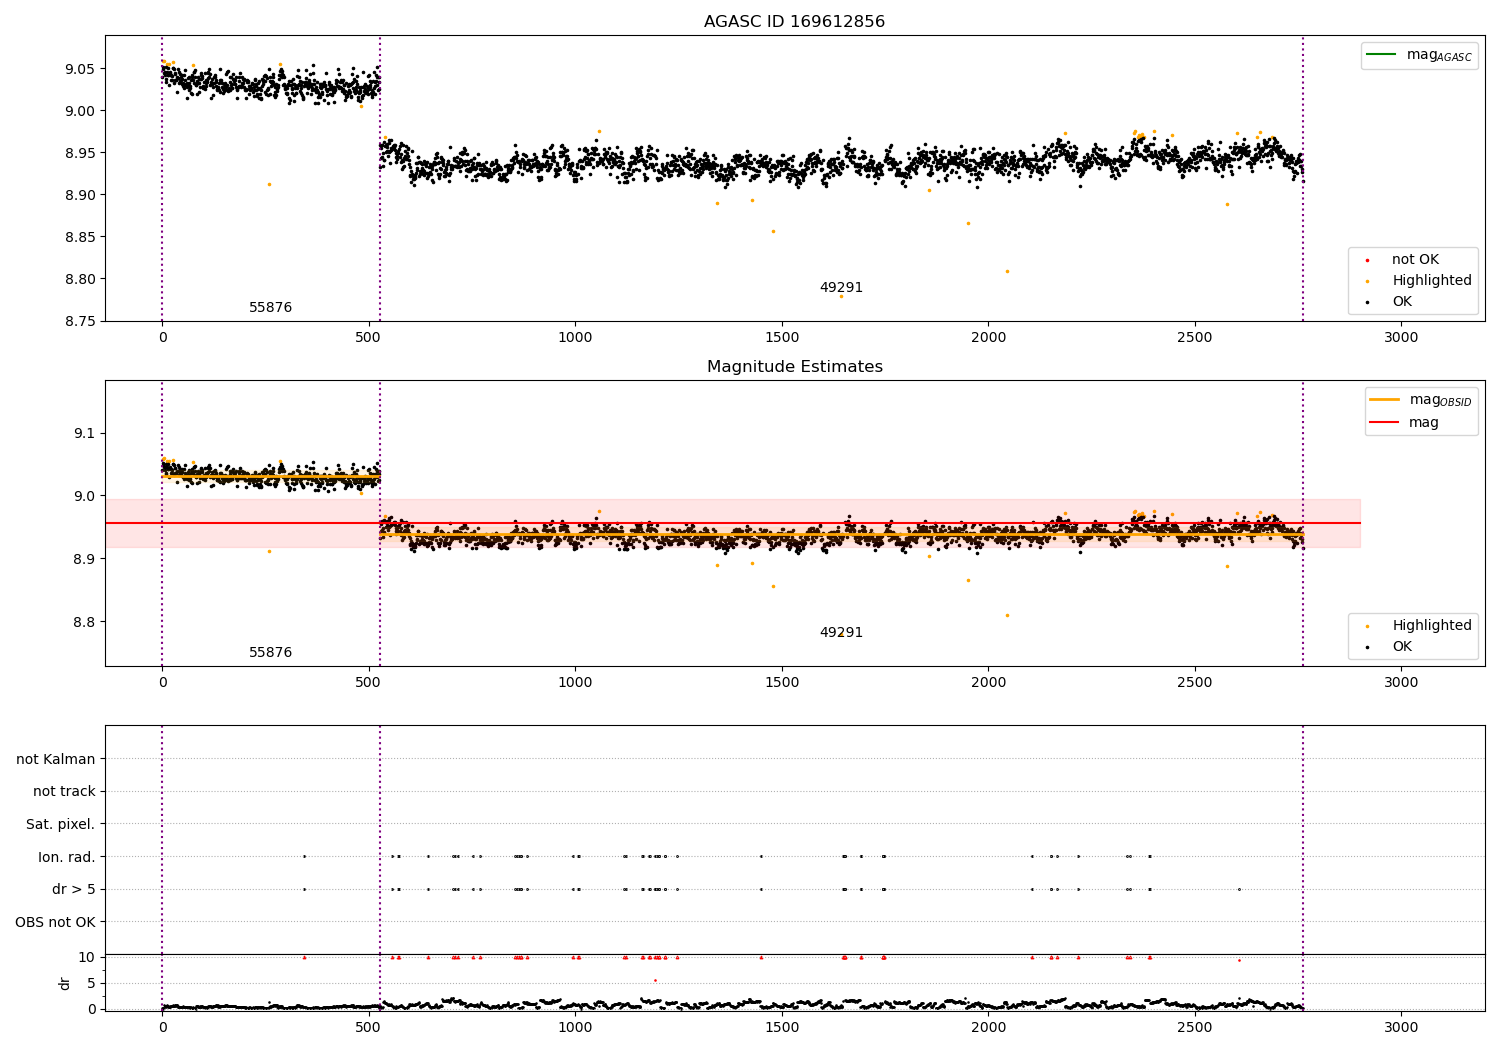This screenshot has height=1050, width=1500.
Task: Click the 'AGASC ID 169612856' plot title
Action: 794,22
